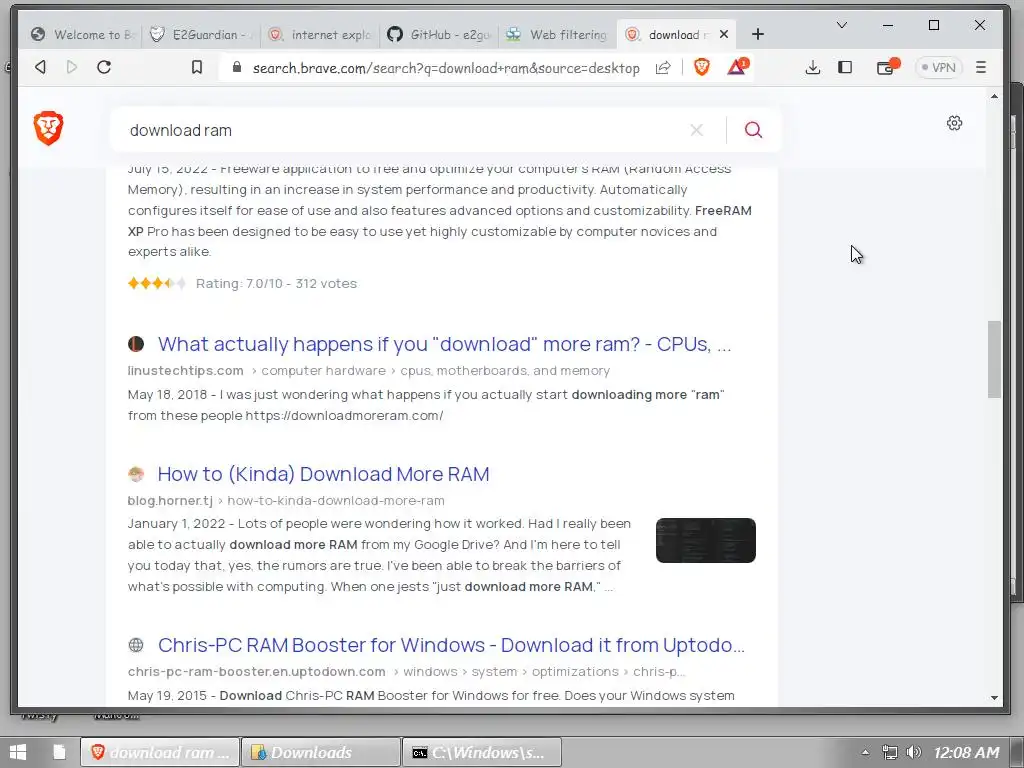The width and height of the screenshot is (1024, 768).
Task: Expand the tab search dropdown
Action: coord(842,25)
